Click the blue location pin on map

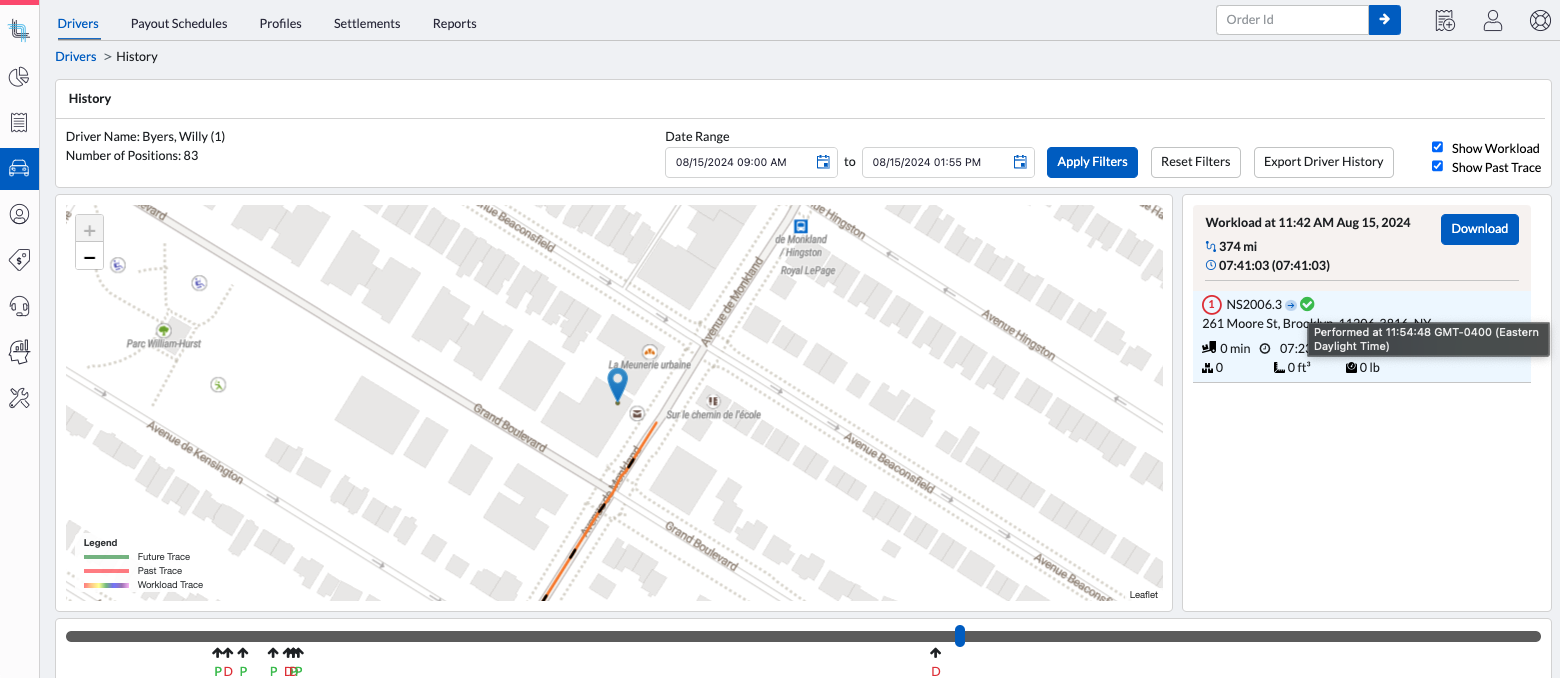point(618,386)
